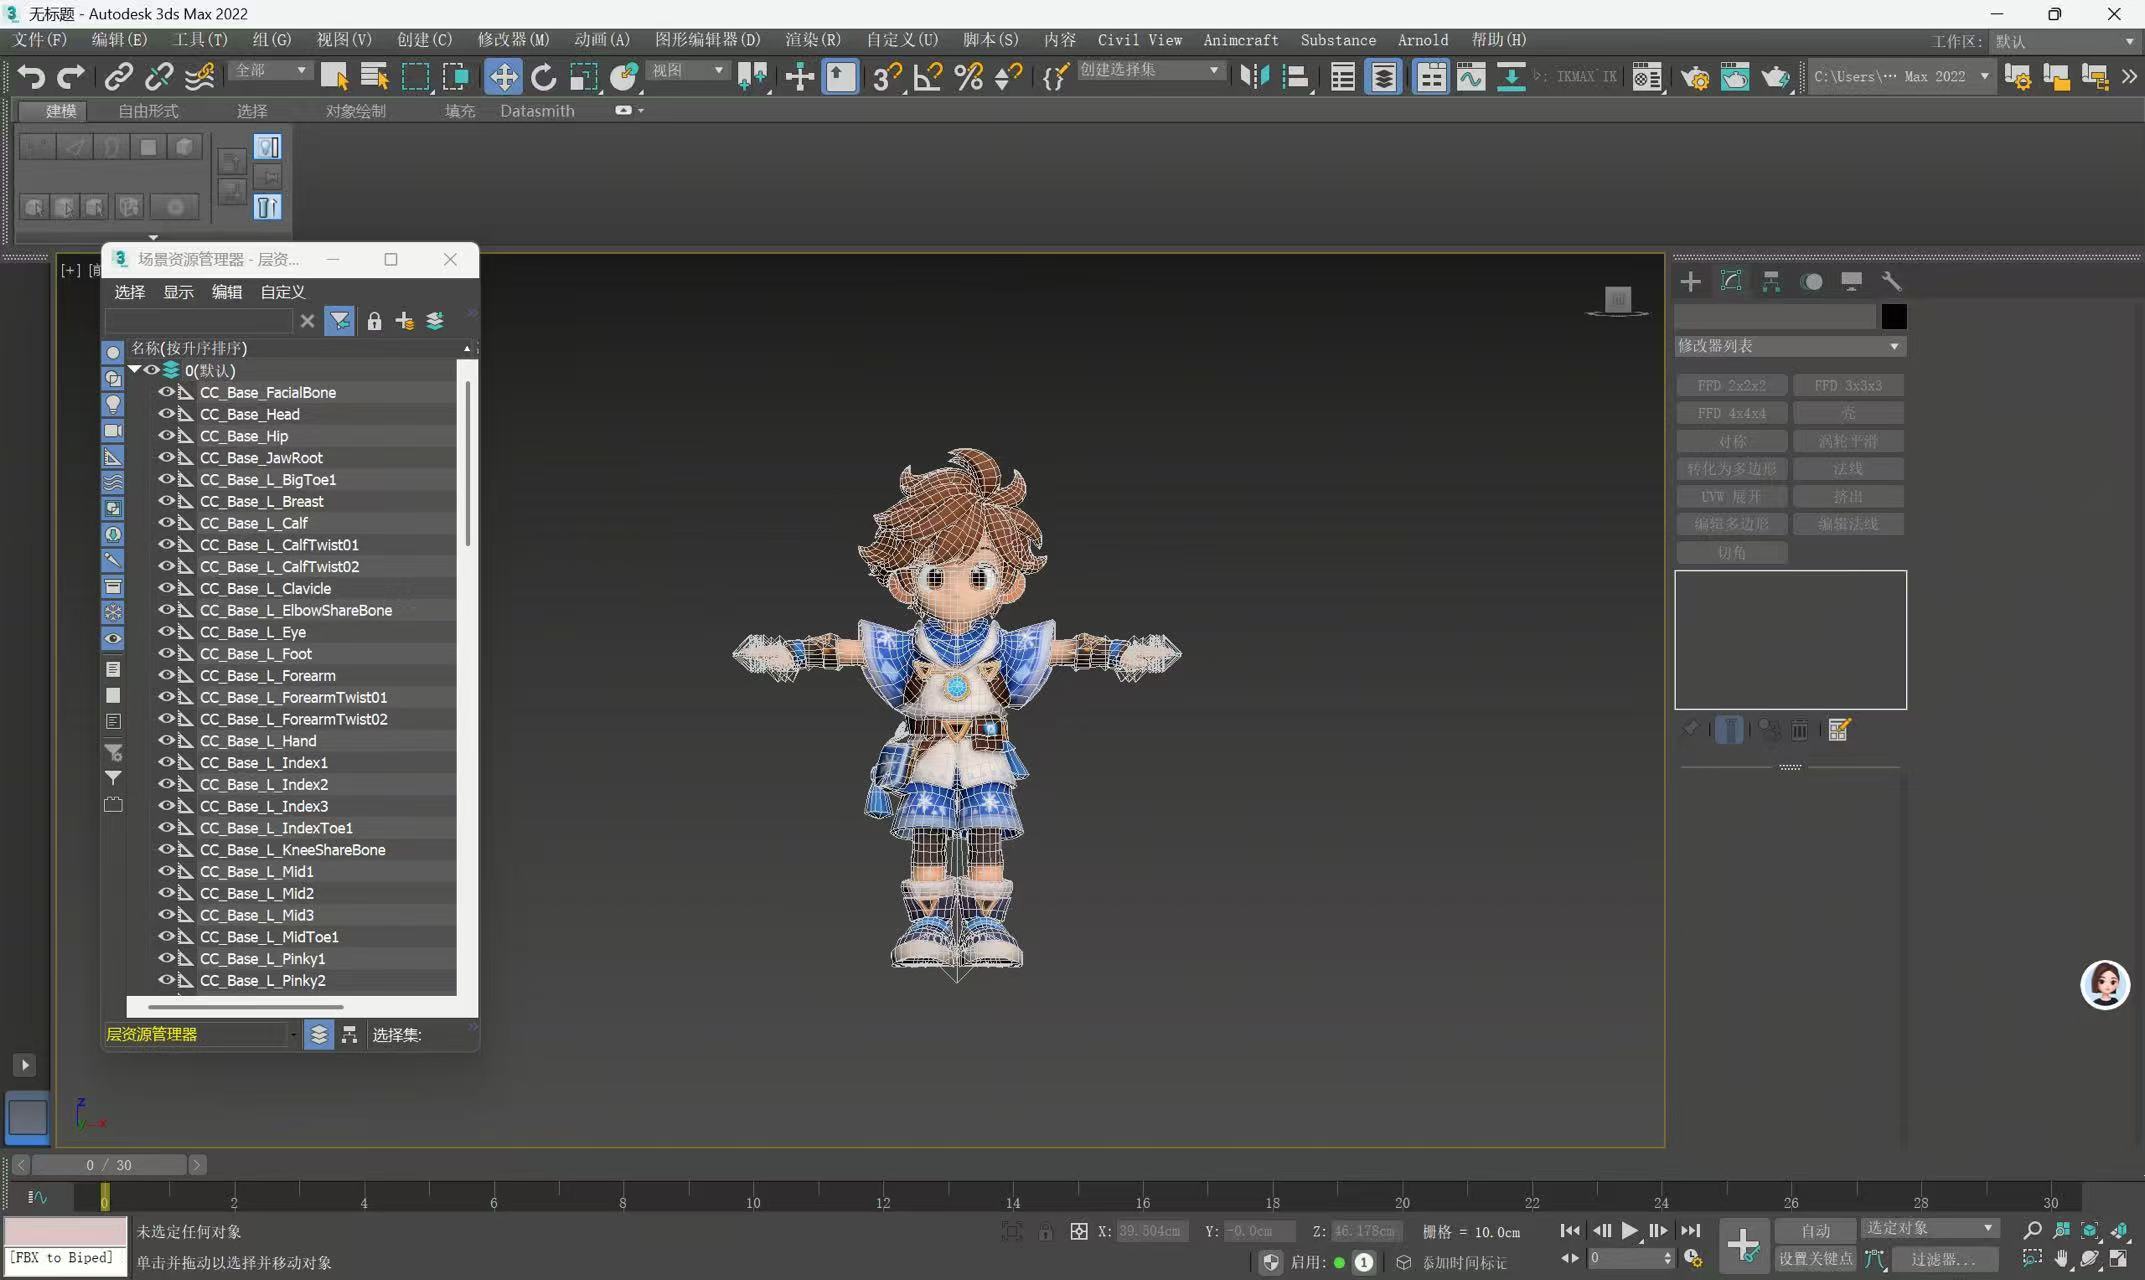
Task: Activate the Select and Link chain icon
Action: [119, 76]
